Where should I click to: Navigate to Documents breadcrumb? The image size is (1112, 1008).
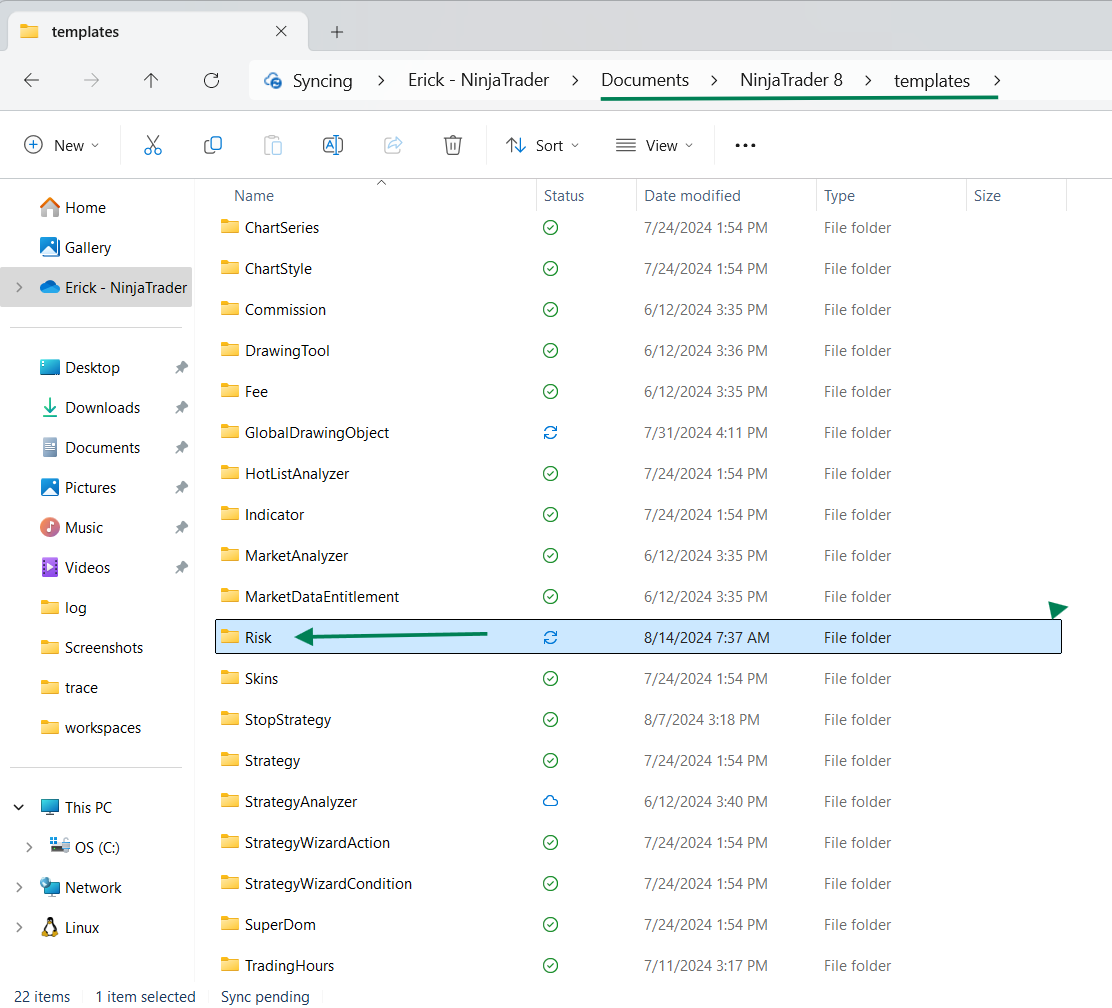[x=645, y=80]
